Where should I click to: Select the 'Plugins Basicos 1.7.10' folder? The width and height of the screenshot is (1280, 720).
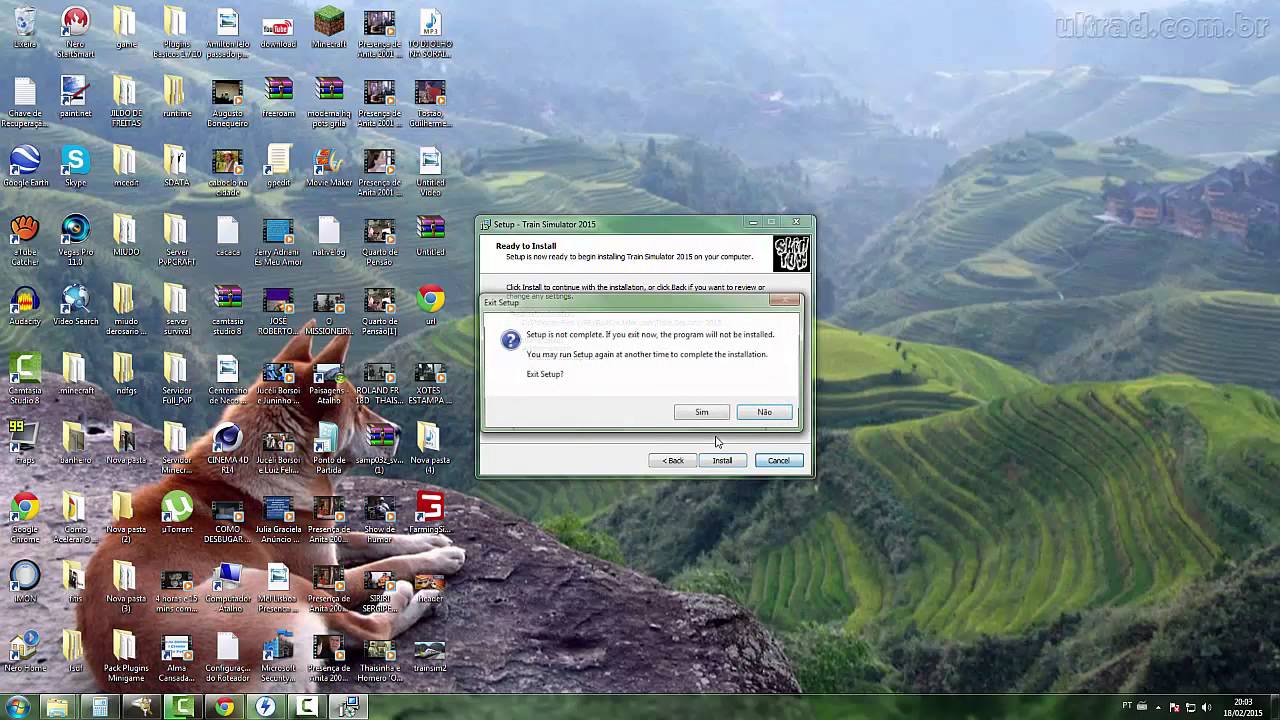pos(177,32)
